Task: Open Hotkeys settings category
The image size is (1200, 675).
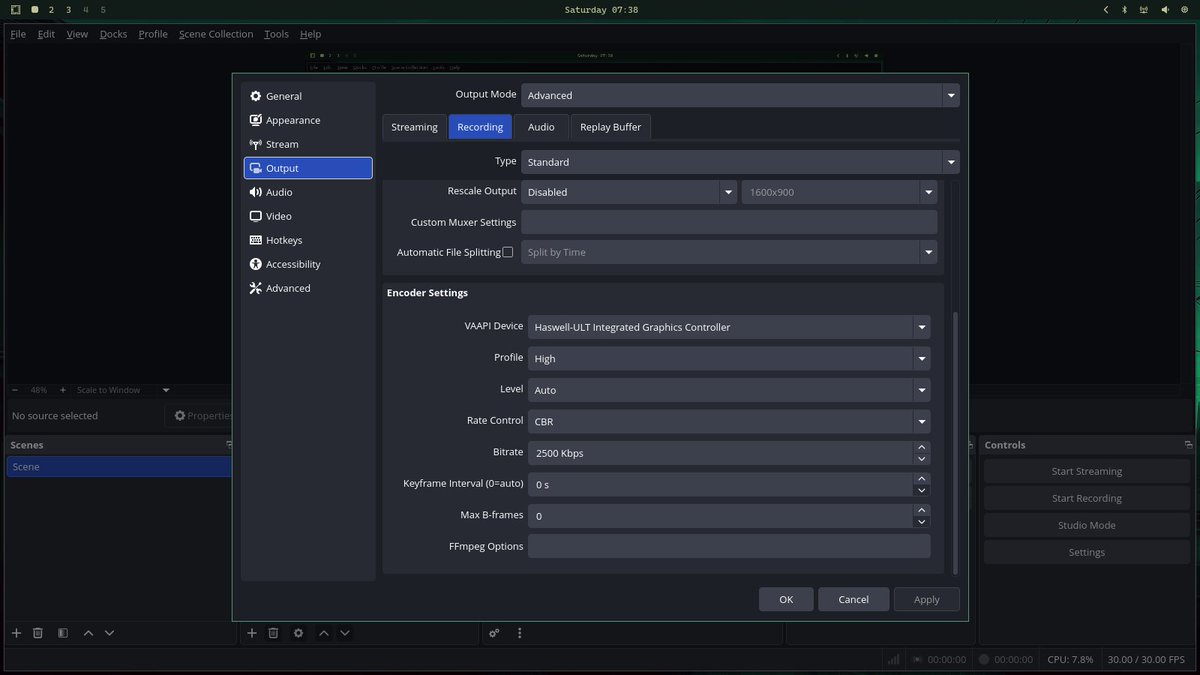Action: pyautogui.click(x=308, y=240)
